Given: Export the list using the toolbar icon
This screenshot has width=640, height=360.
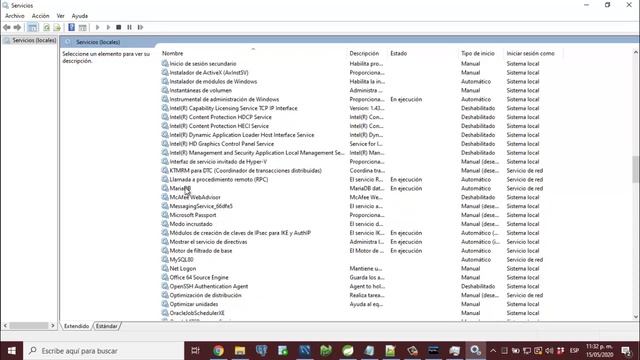Looking at the screenshot, I should [x=57, y=27].
